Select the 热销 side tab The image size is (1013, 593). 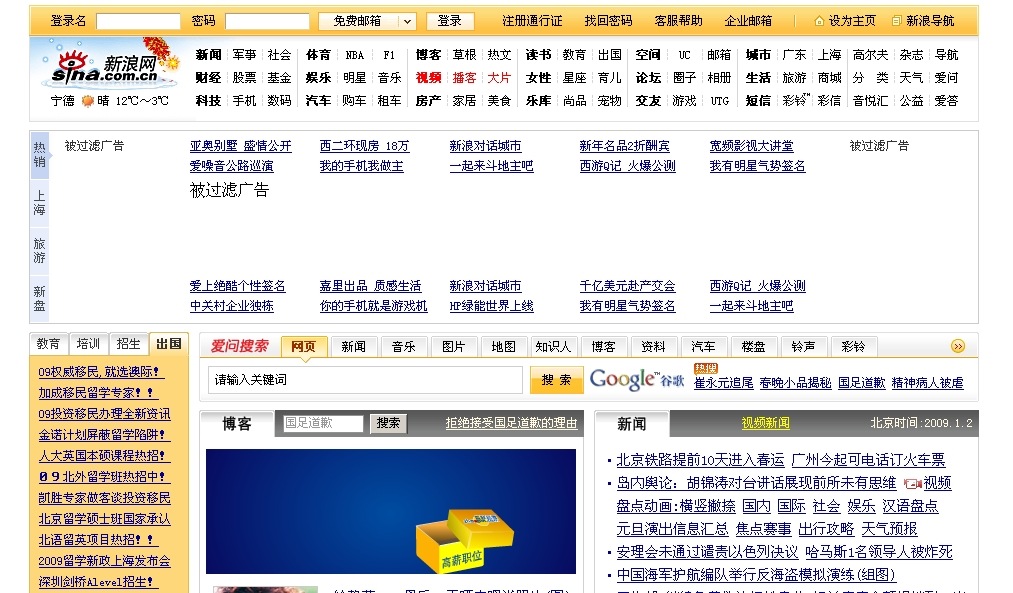[39, 154]
